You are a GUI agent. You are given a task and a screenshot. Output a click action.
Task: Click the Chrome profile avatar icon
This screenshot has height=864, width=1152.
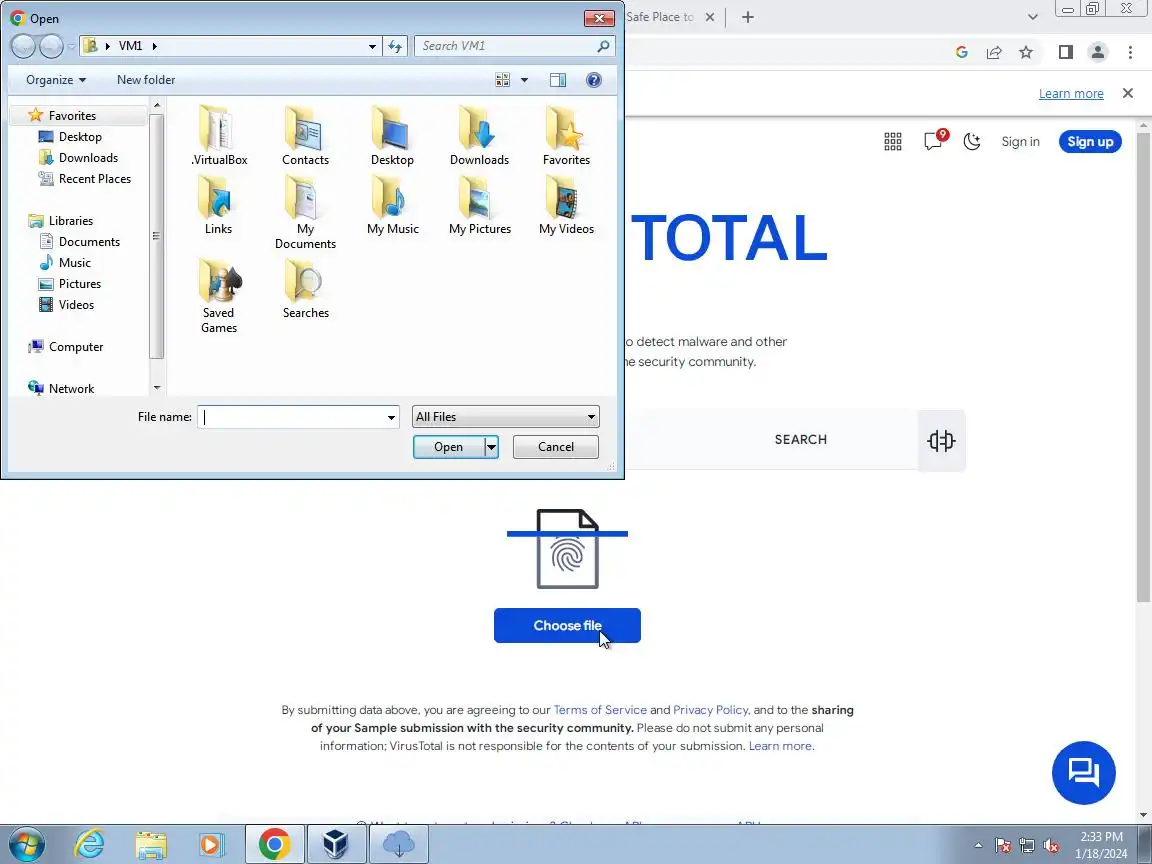(x=1098, y=52)
